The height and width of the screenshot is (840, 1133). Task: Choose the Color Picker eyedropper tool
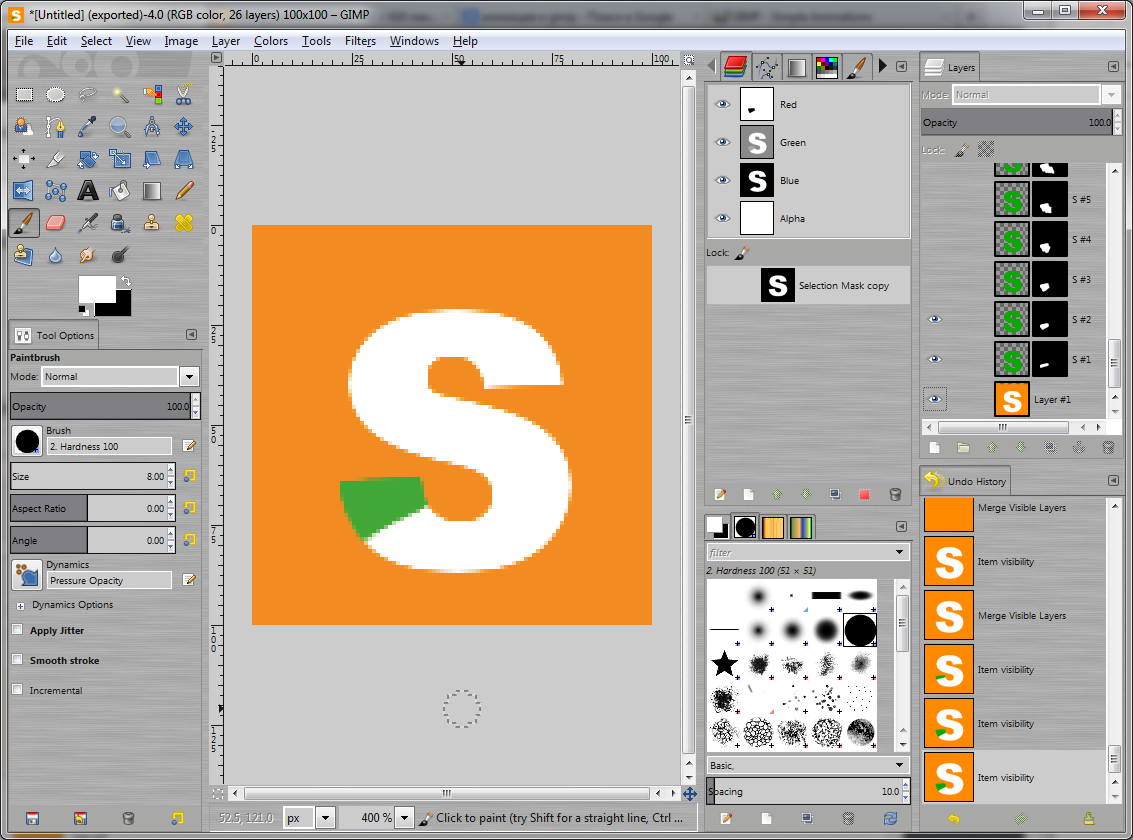pyautogui.click(x=87, y=127)
